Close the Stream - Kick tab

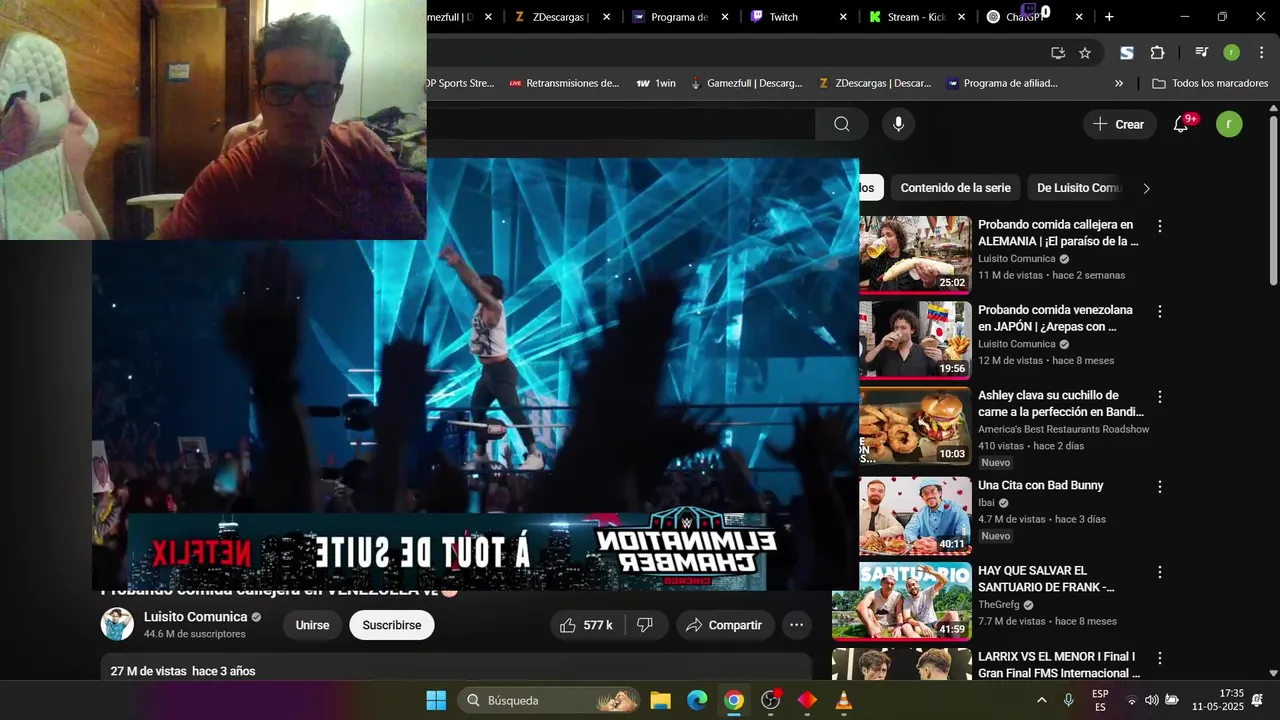(962, 17)
